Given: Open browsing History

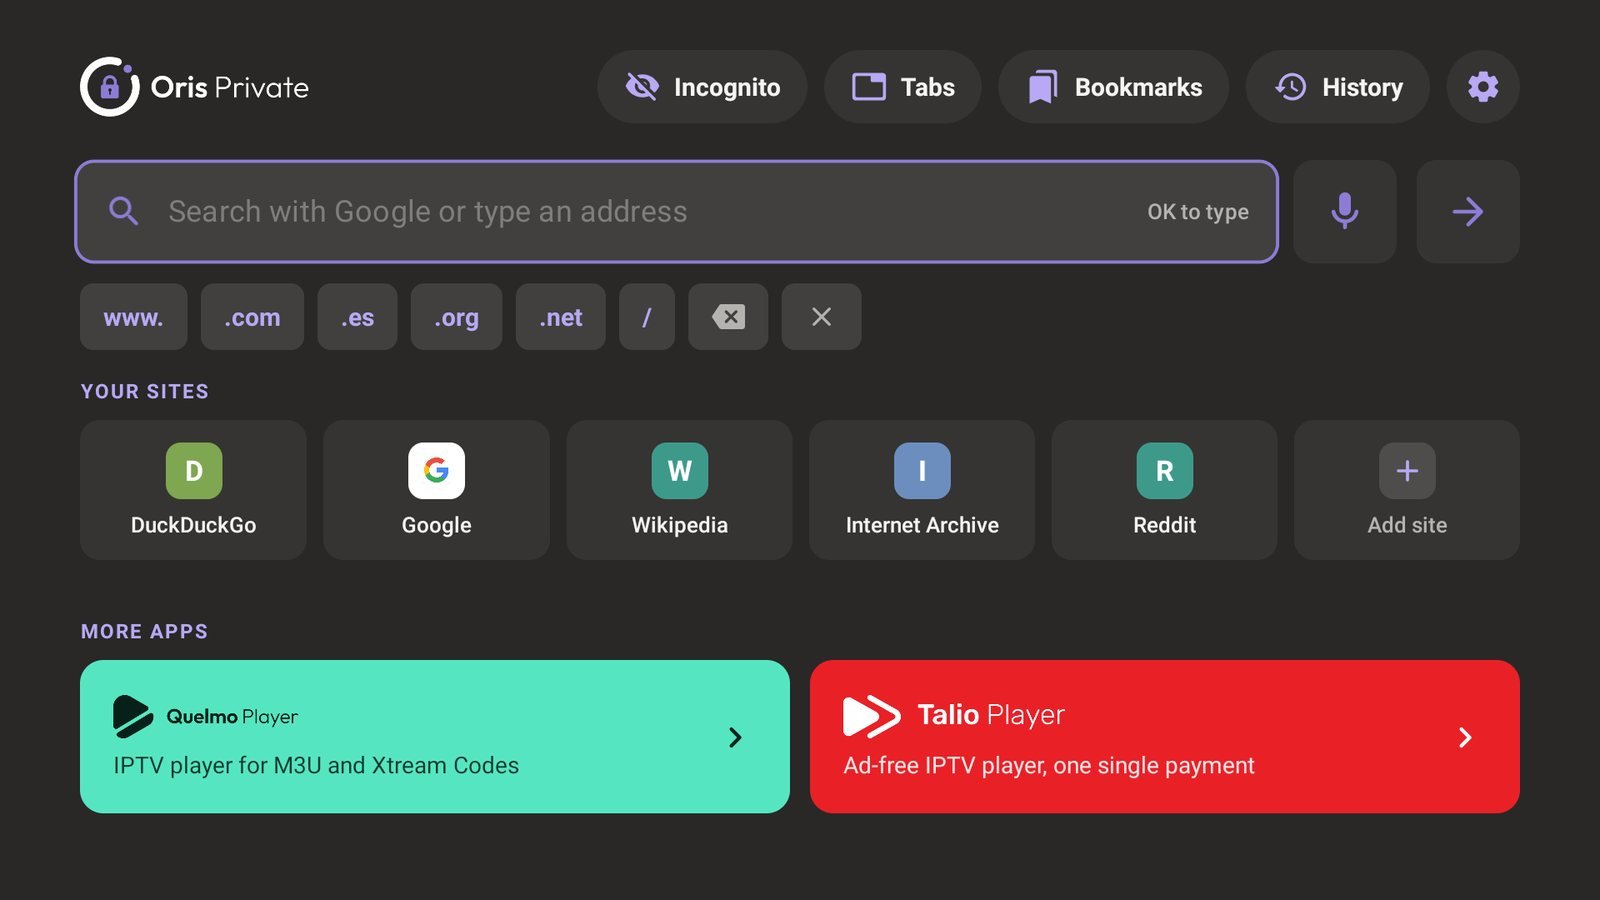Looking at the screenshot, I should click(1338, 87).
